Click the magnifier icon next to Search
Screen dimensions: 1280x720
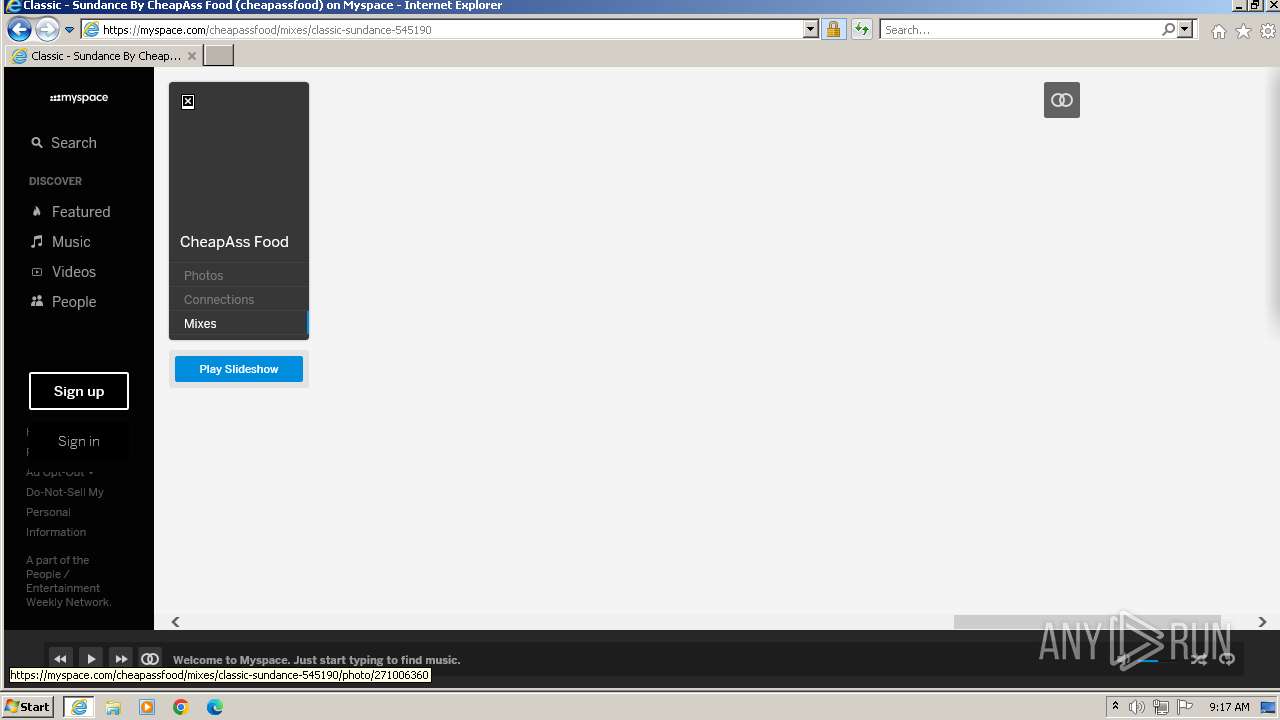click(x=37, y=143)
